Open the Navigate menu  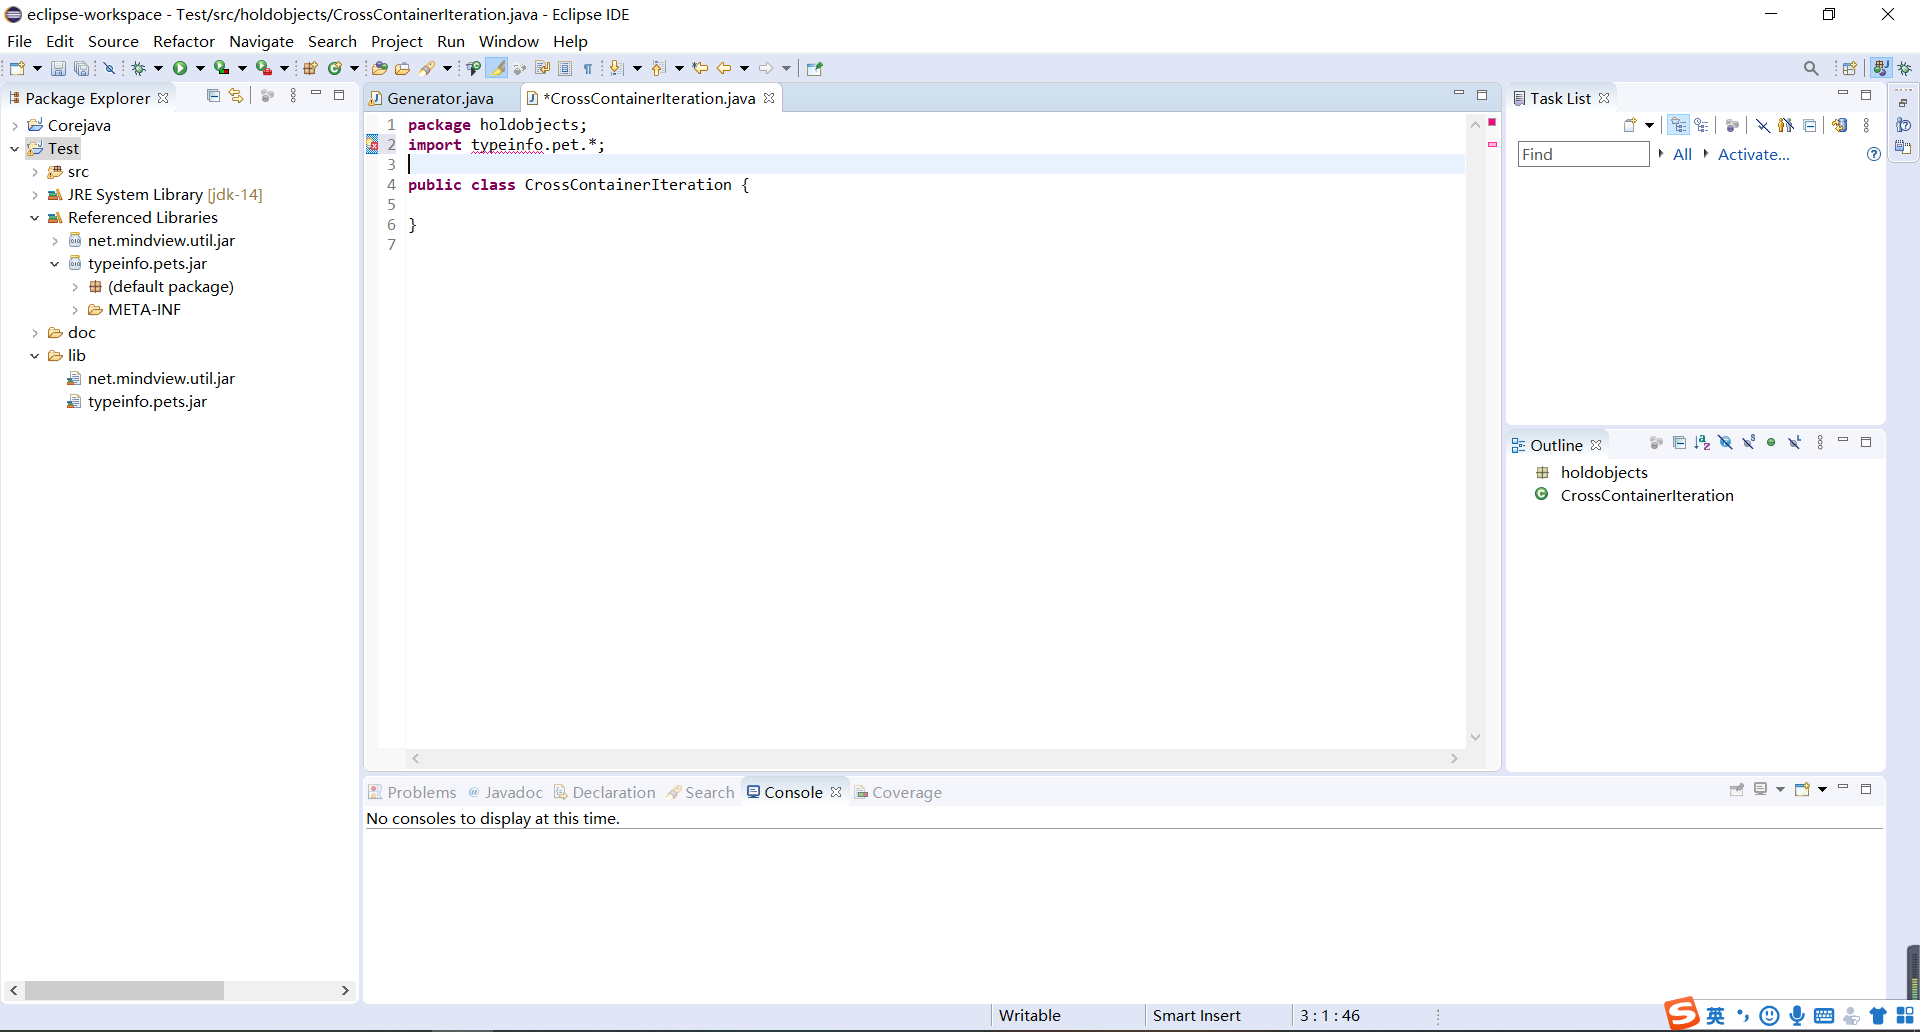tap(261, 41)
